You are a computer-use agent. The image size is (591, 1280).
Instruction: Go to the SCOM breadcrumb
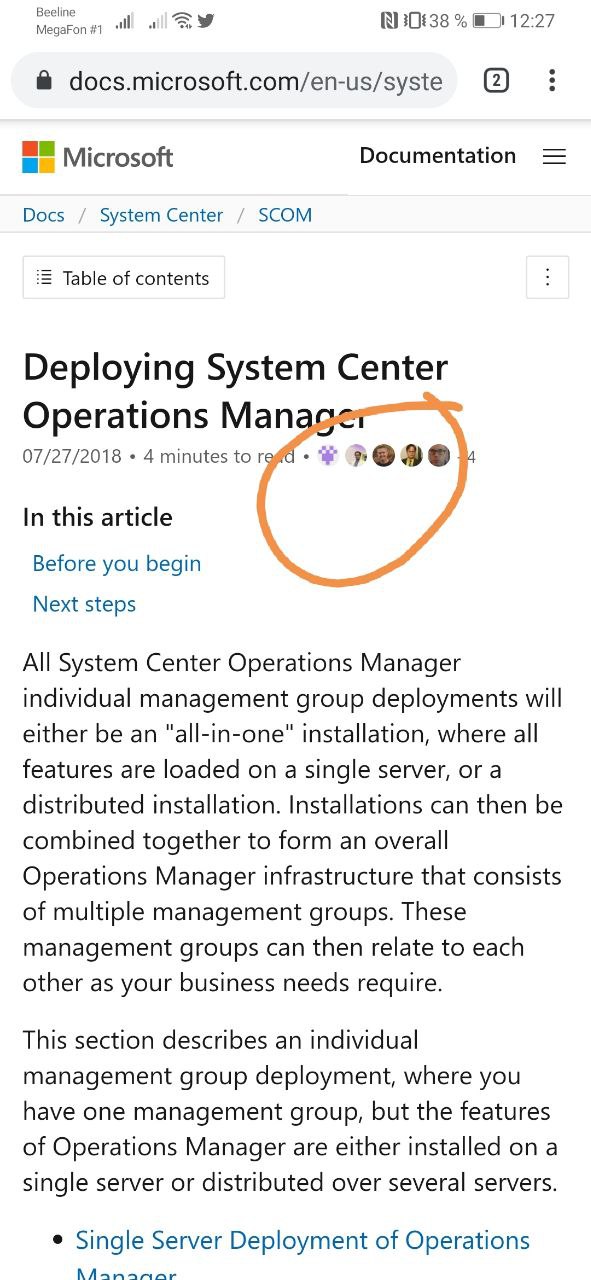click(x=285, y=215)
